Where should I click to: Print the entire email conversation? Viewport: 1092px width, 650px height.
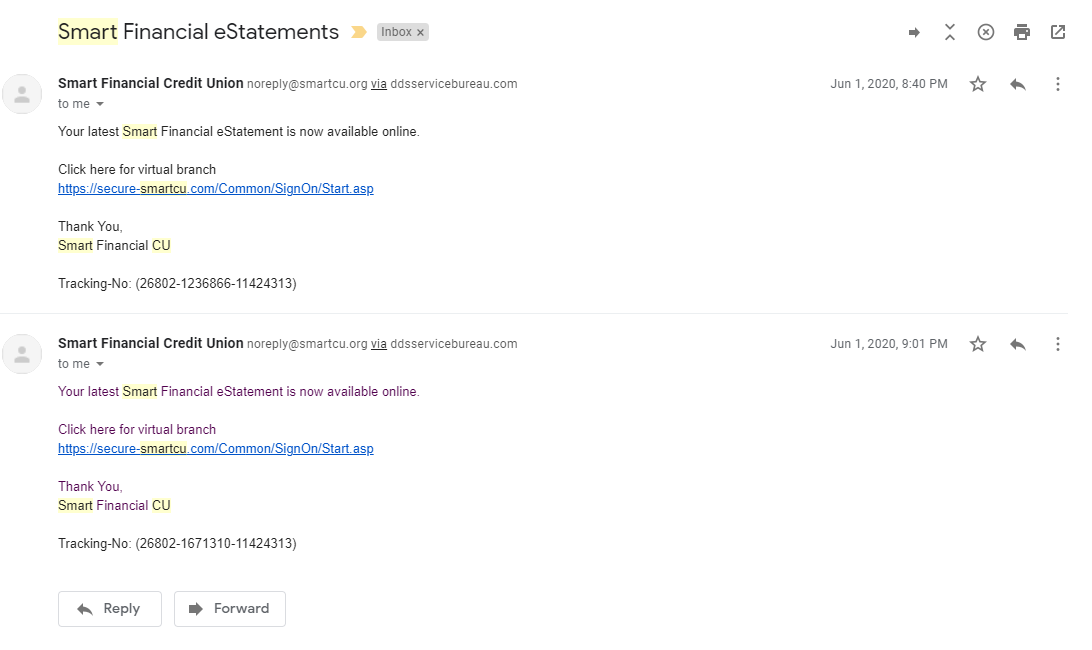click(1022, 32)
